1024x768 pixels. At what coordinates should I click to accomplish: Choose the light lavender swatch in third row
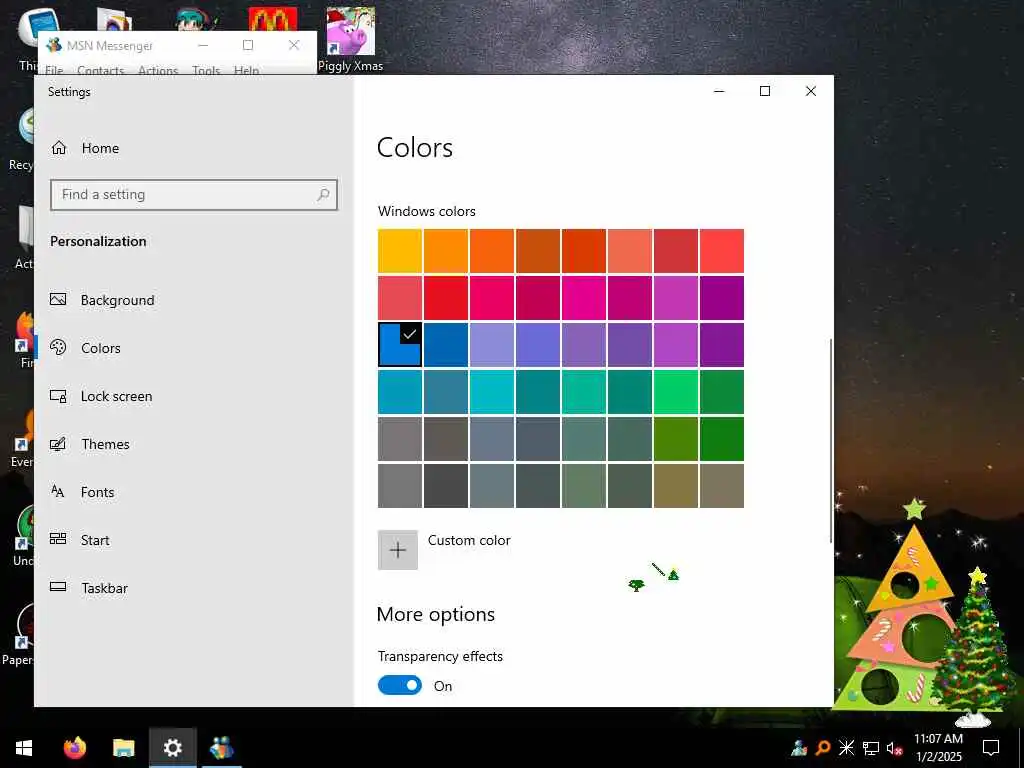[x=492, y=345]
